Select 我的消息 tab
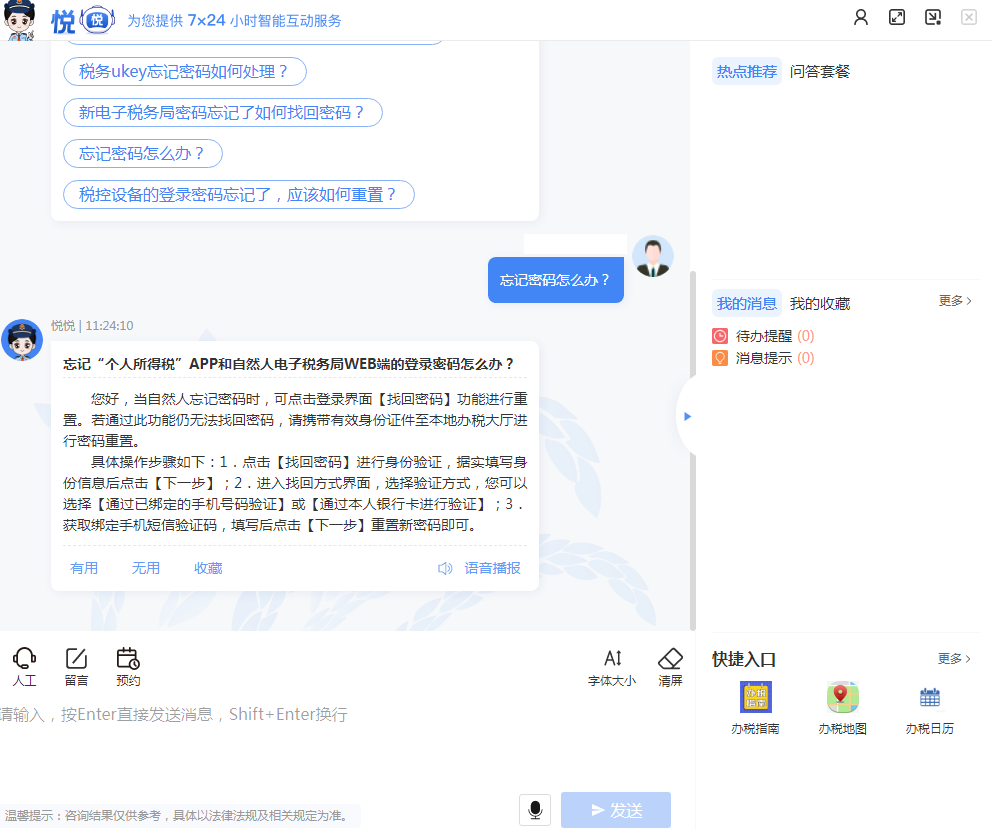Viewport: 992px width, 830px height. pyautogui.click(x=747, y=304)
